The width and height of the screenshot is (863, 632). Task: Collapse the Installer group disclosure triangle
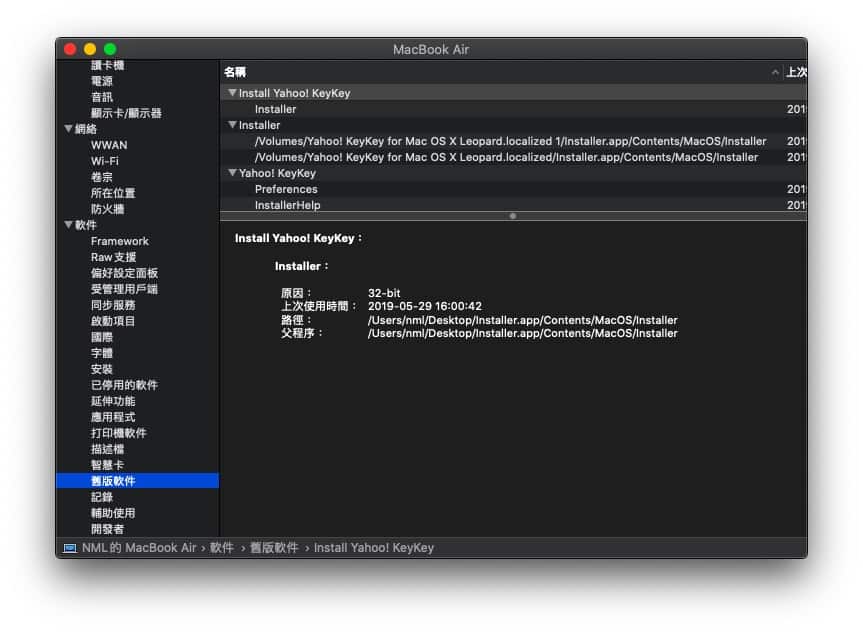pyautogui.click(x=232, y=125)
